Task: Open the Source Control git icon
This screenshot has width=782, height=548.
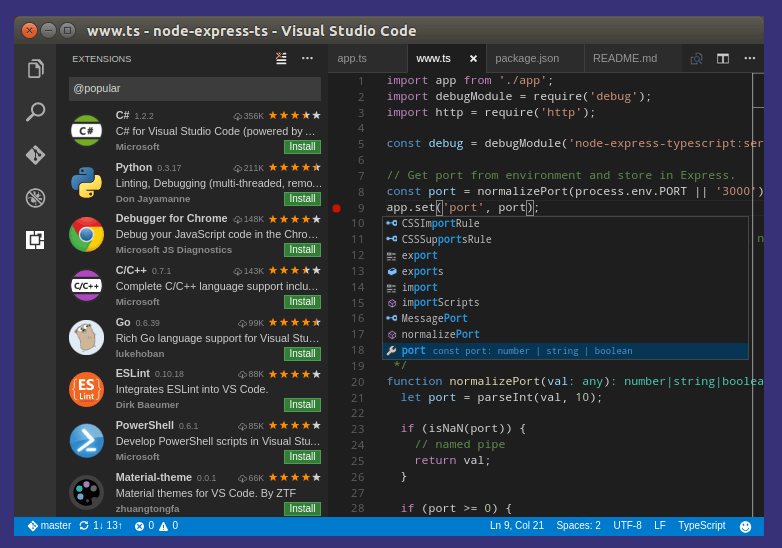Action: click(x=36, y=154)
